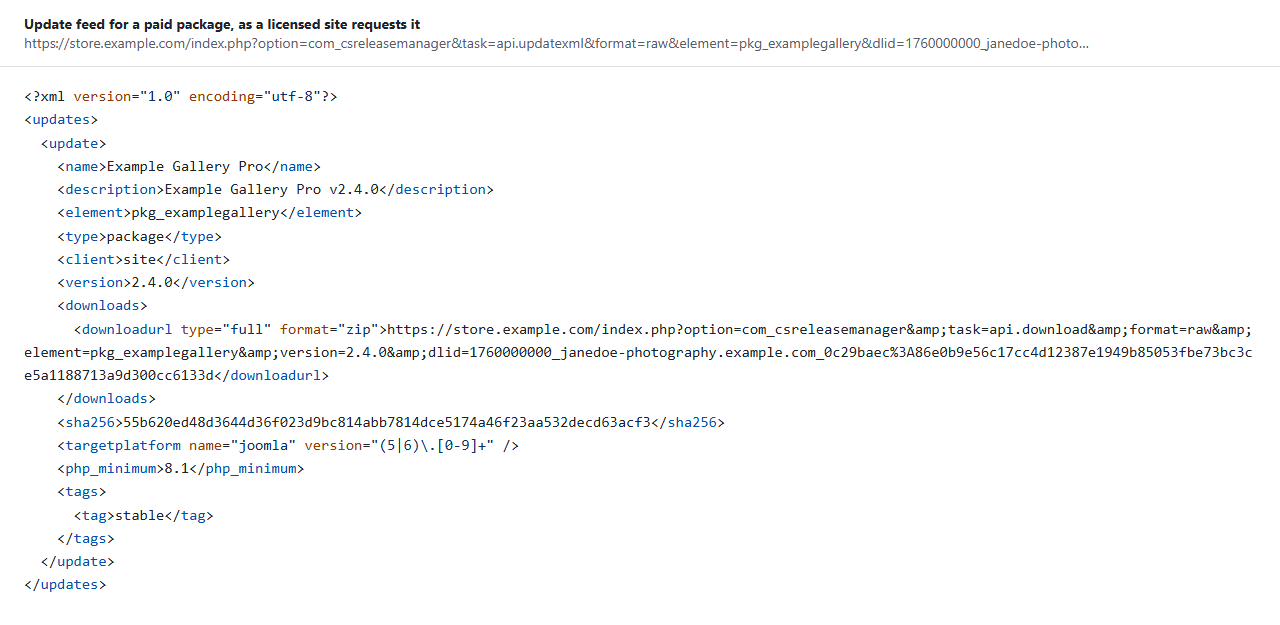The image size is (1280, 625).
Task: Click the version line '2.4.0'
Action: (x=156, y=282)
